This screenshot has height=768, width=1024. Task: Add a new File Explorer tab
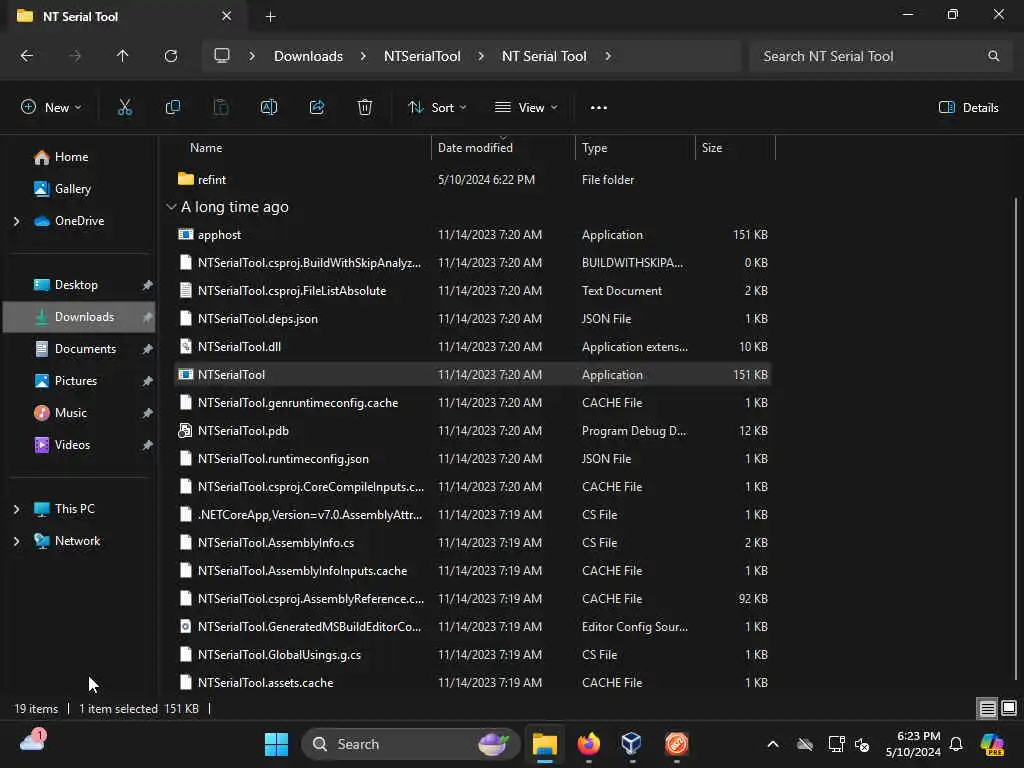[x=270, y=16]
